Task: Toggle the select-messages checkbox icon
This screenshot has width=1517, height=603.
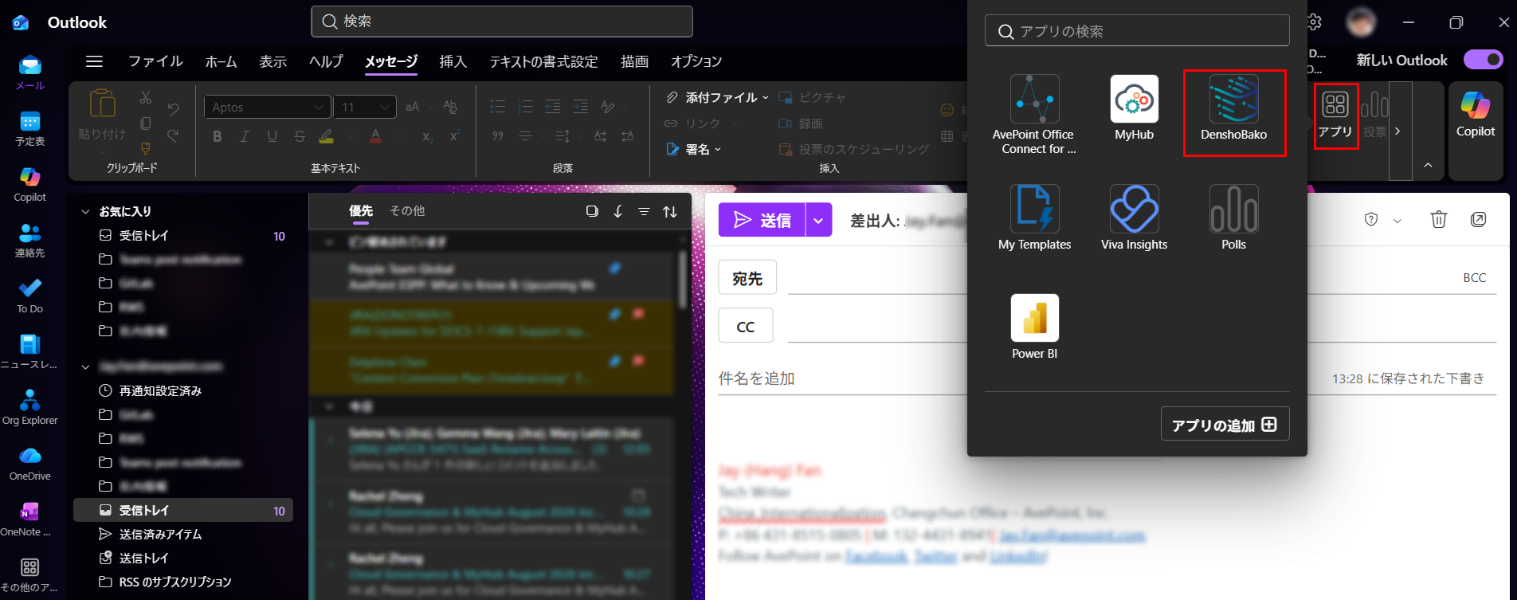Action: pyautogui.click(x=592, y=211)
